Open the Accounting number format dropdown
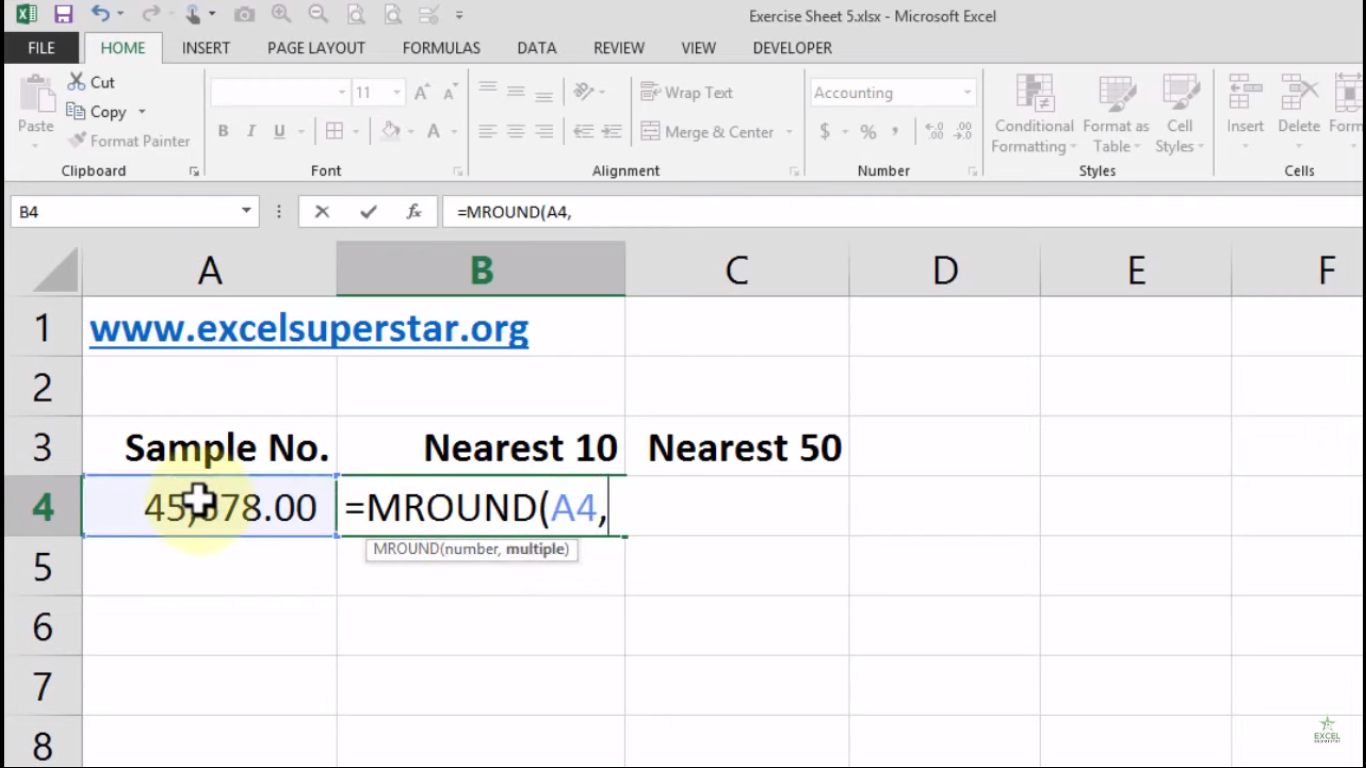Image resolution: width=1366 pixels, height=768 pixels. [x=967, y=92]
